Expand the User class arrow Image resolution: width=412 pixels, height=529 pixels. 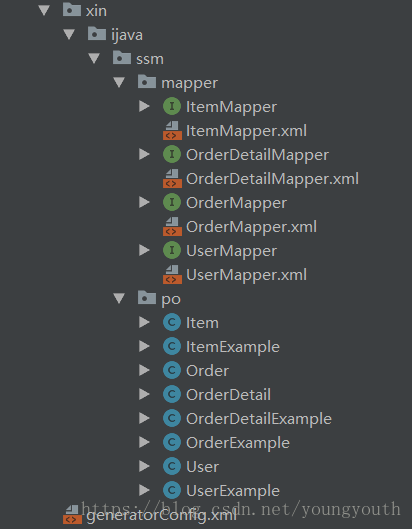[144, 466]
